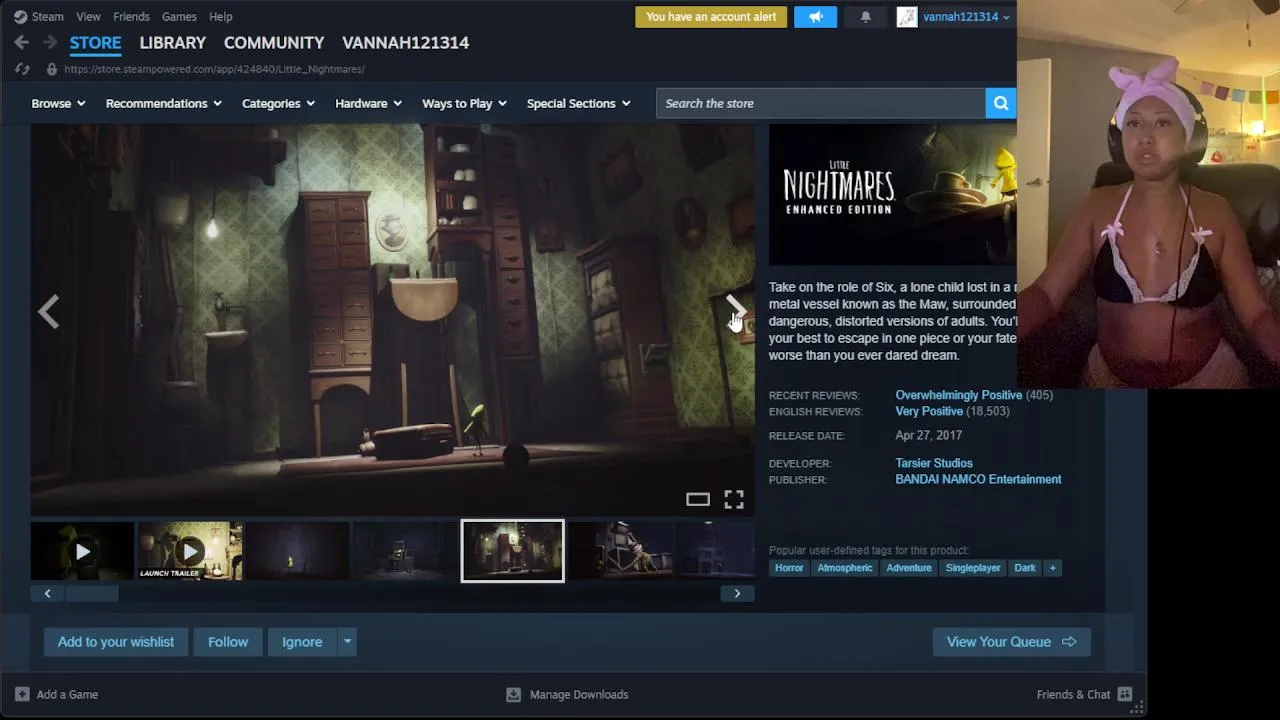
Task: Go back with the navigation back arrow
Action: click(22, 42)
